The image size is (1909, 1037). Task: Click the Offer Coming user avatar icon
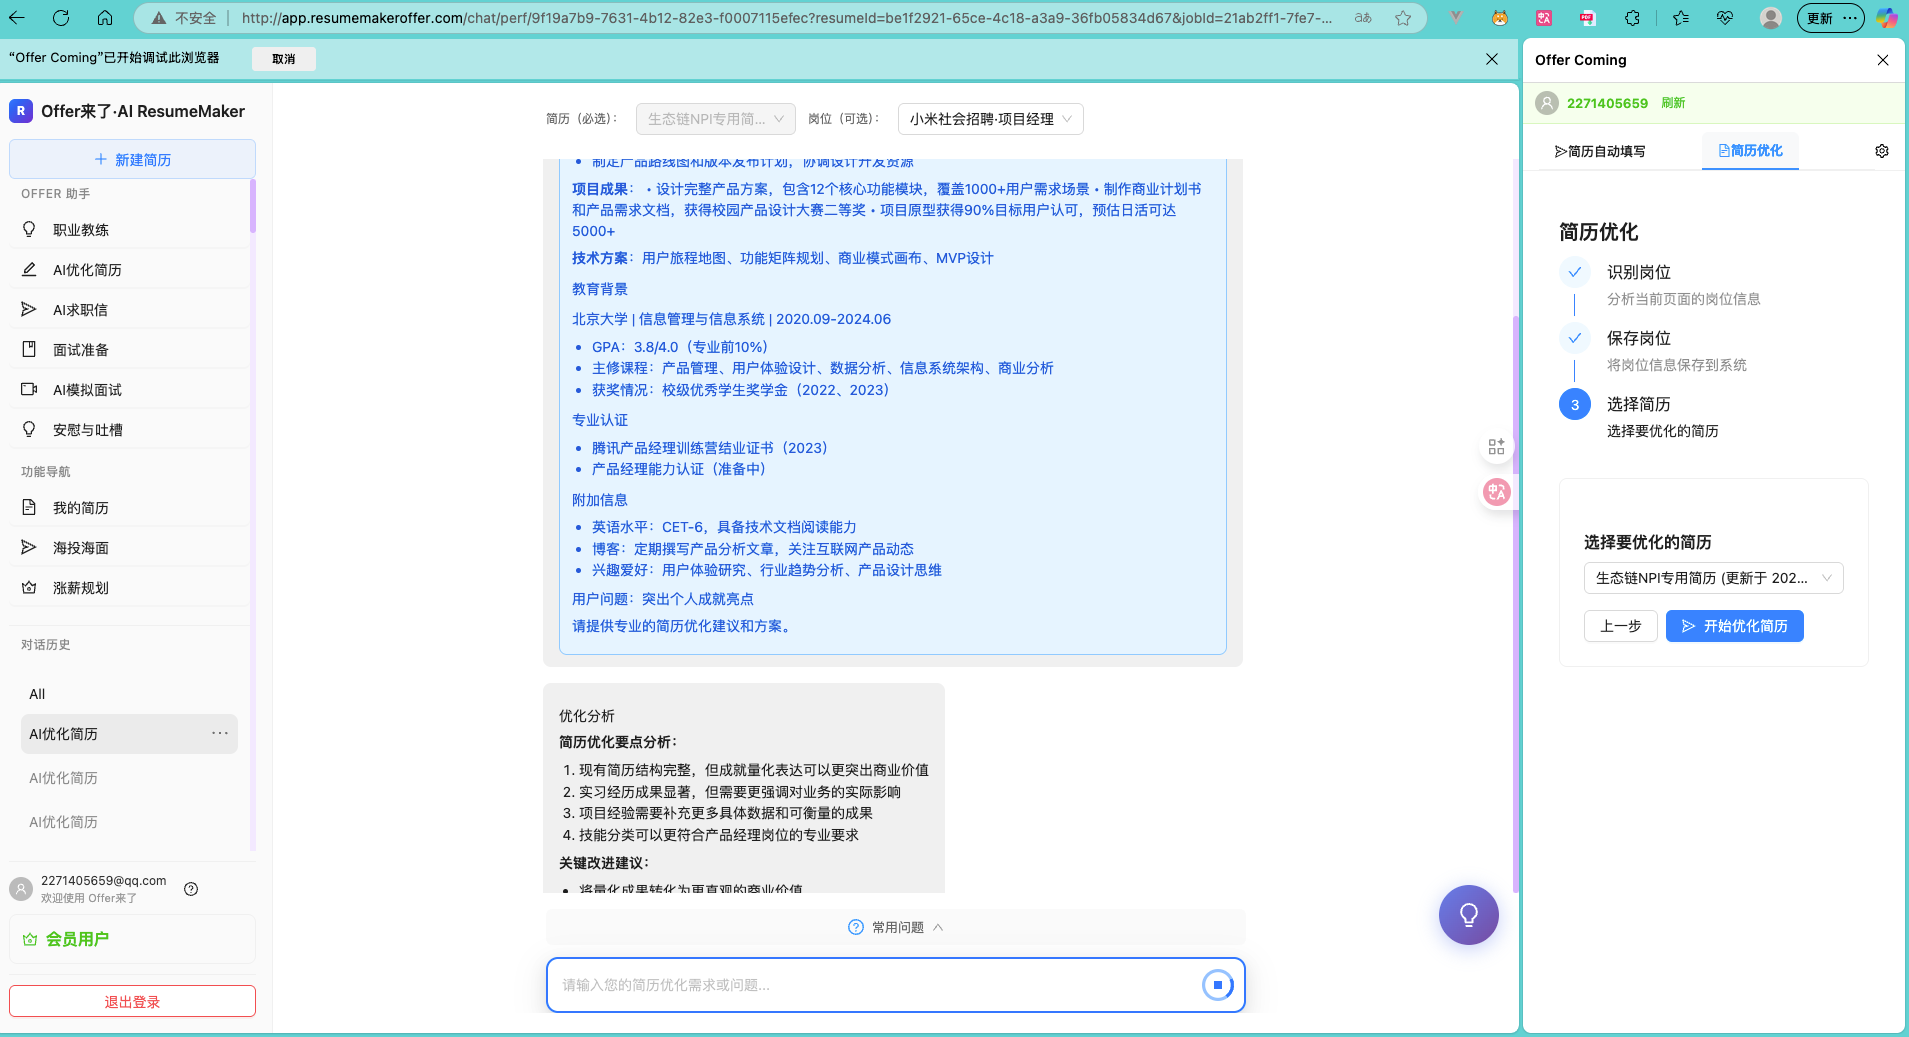[1547, 103]
